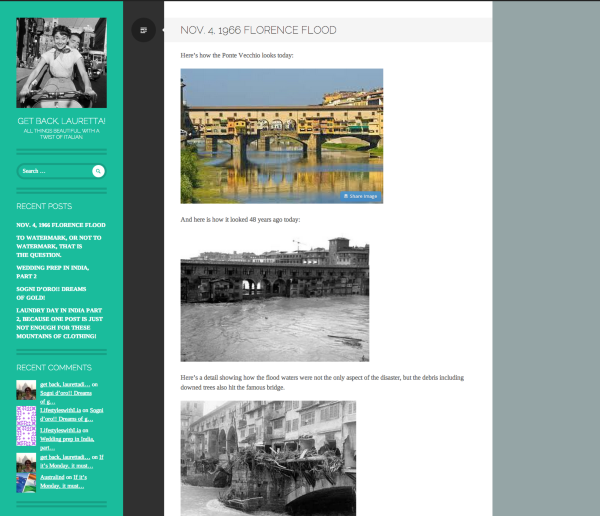Click get back, lauretadi… author on Monday comment
The height and width of the screenshot is (516, 600).
coord(65,457)
